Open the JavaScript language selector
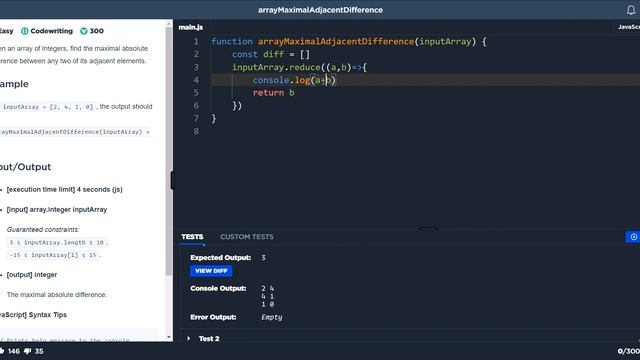 (x=629, y=27)
